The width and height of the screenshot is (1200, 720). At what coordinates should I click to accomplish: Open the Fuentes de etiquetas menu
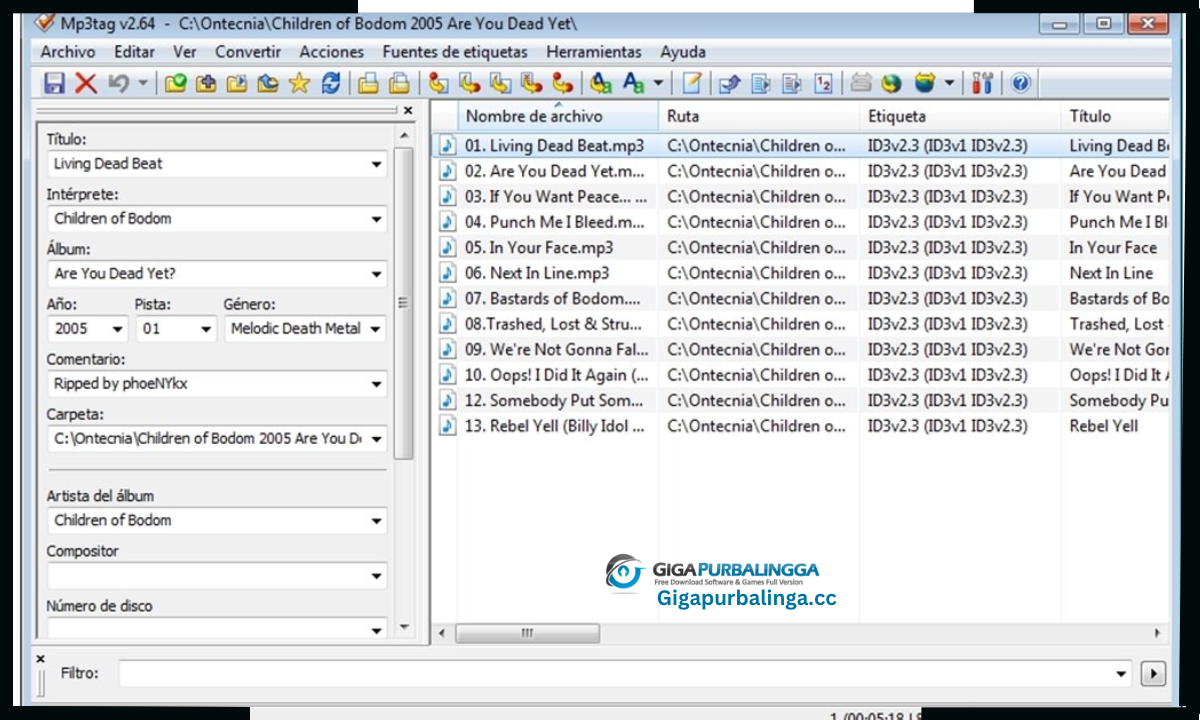click(455, 52)
